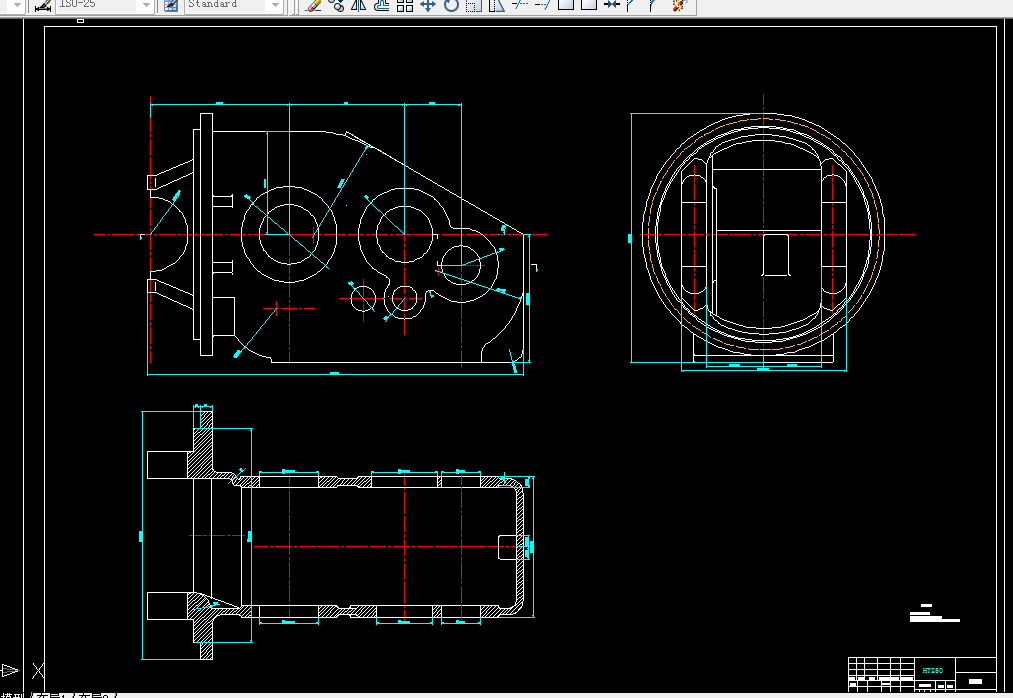Open the leftmost style dropdown arrow

17,5
